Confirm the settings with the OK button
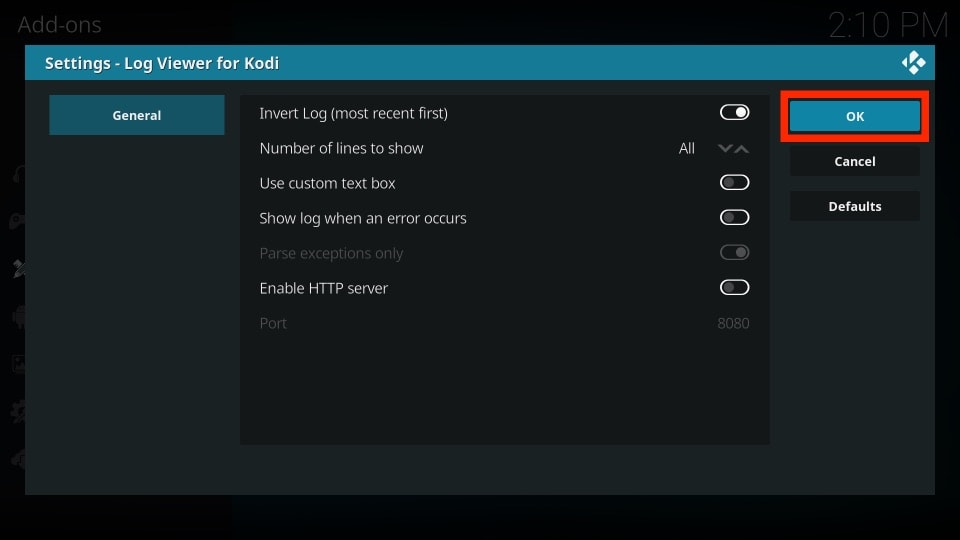 point(855,116)
